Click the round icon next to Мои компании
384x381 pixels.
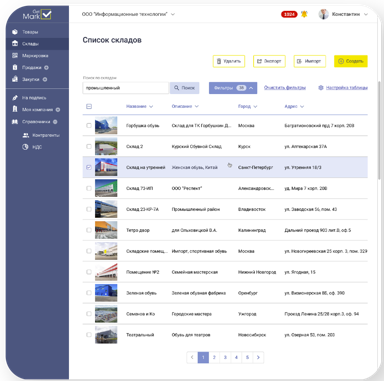(58, 109)
